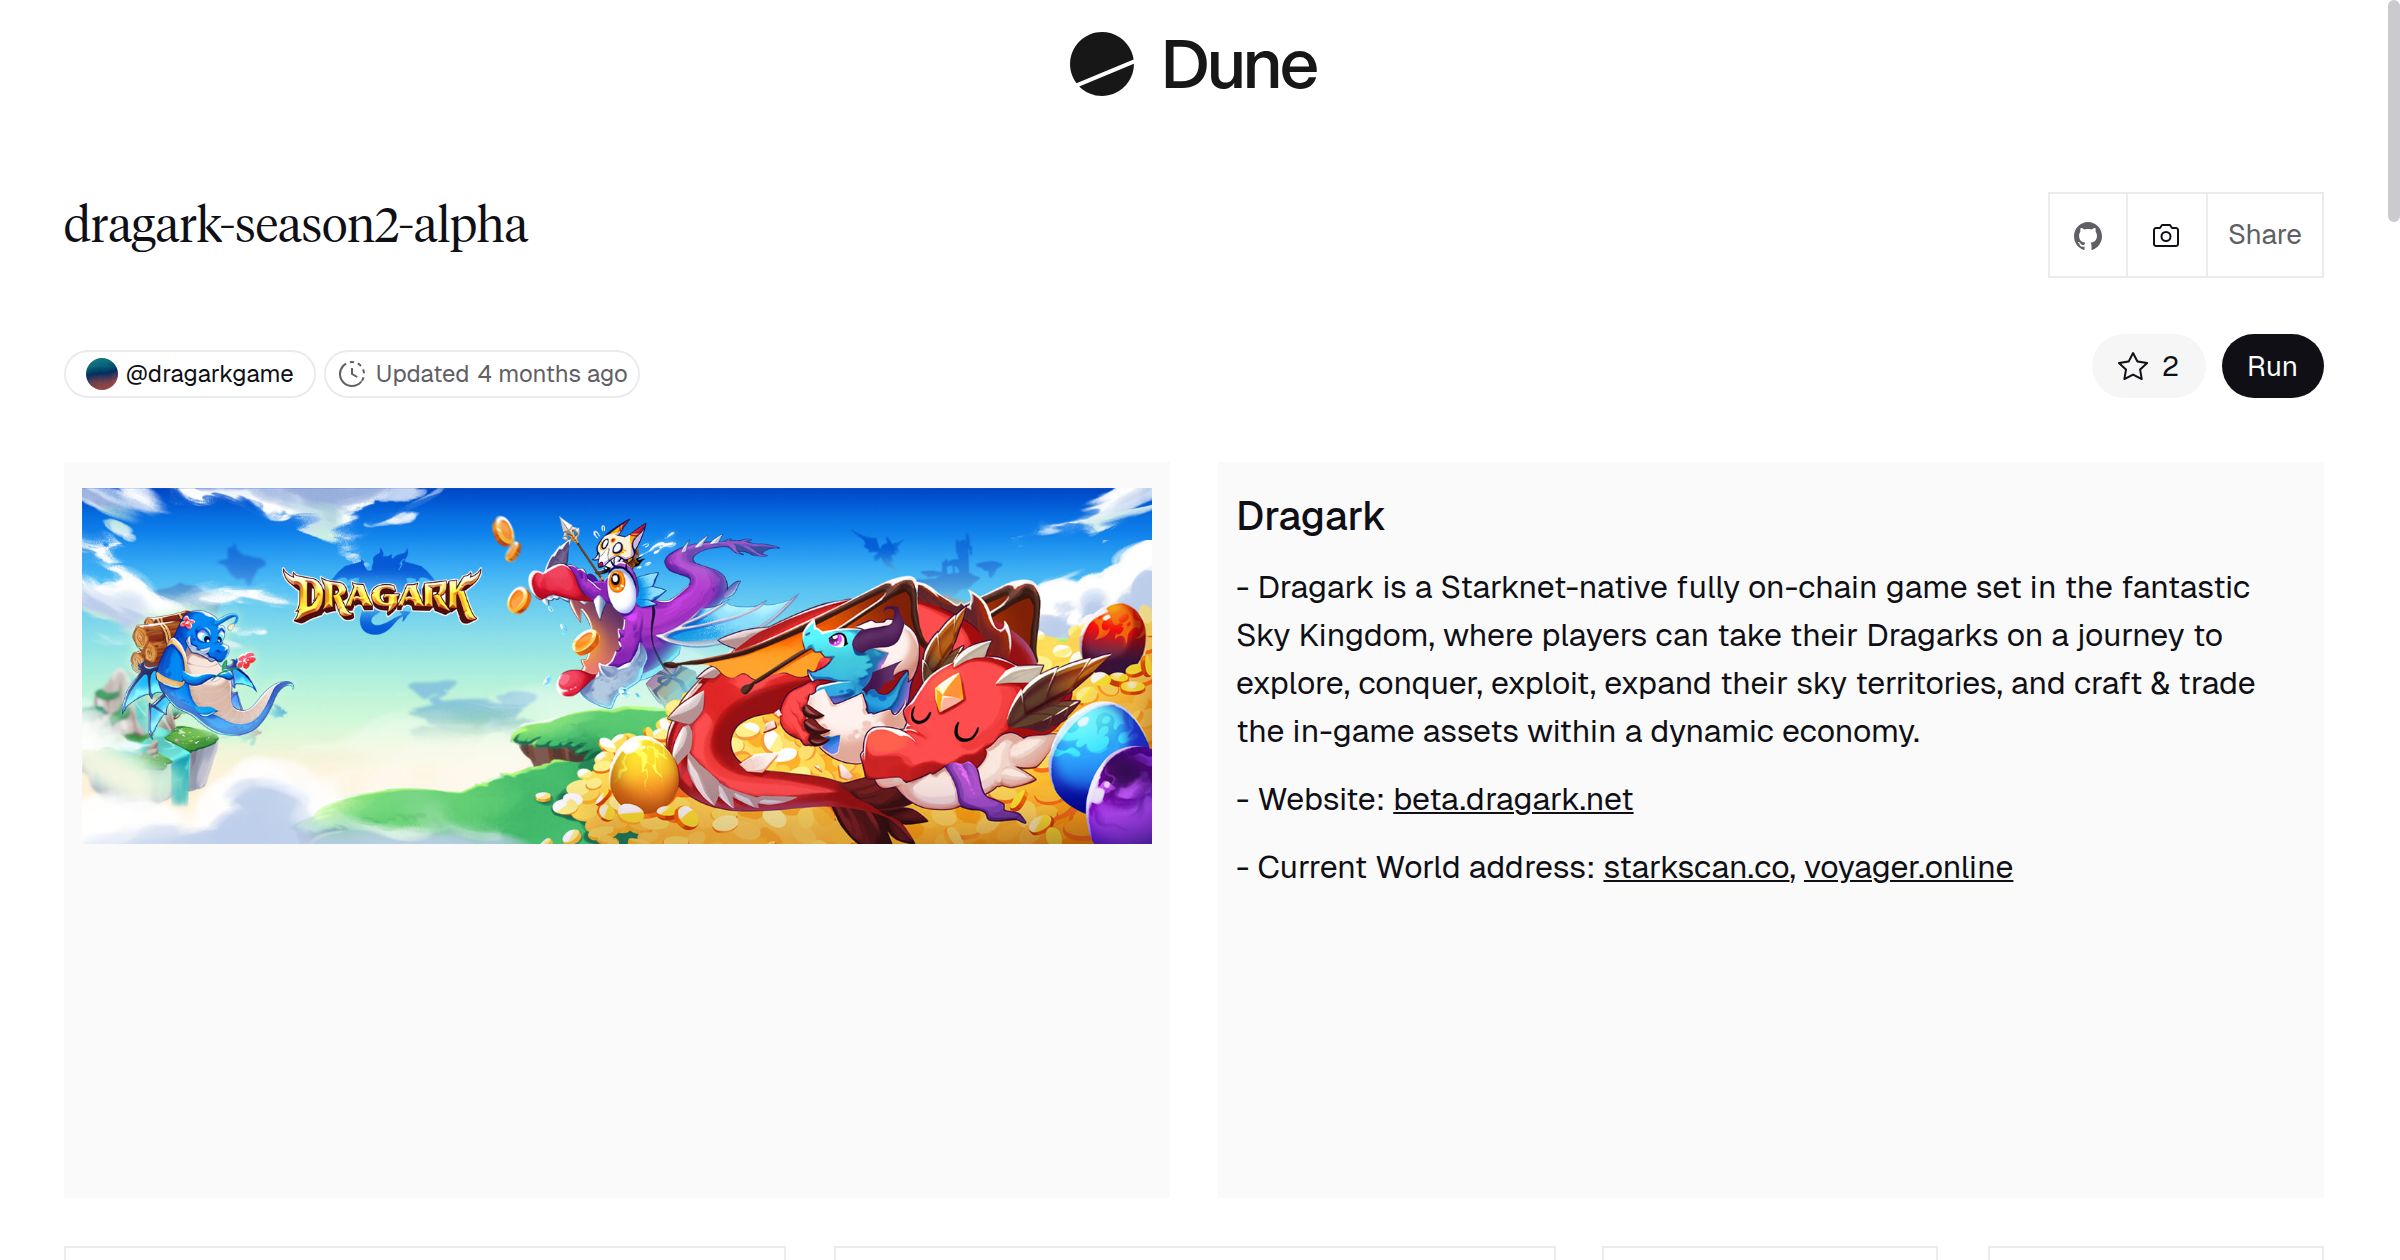
Task: Open the @dragarkgame profile link
Action: (x=209, y=374)
